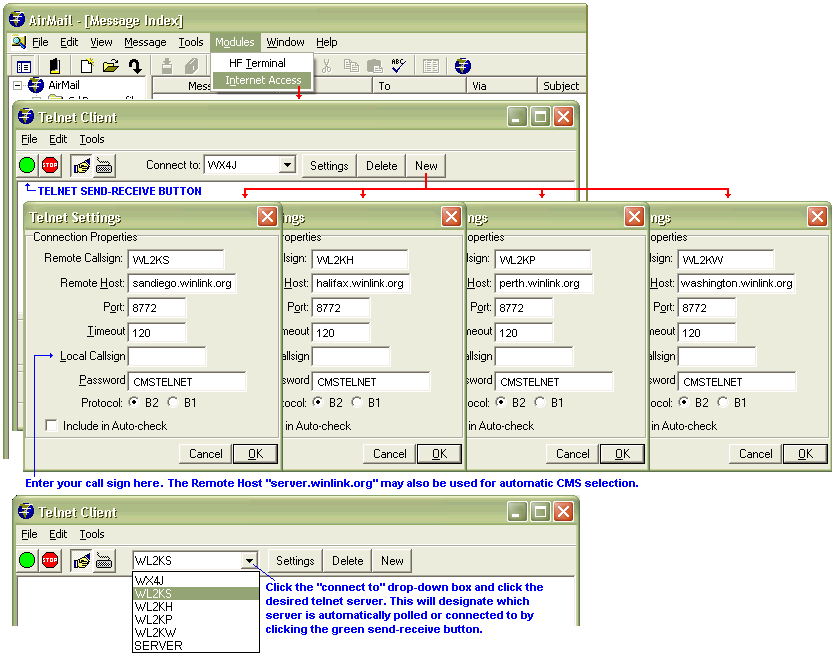Choose SERVER from the open telnet server list
Image resolution: width=835 pixels, height=656 pixels.
click(158, 646)
